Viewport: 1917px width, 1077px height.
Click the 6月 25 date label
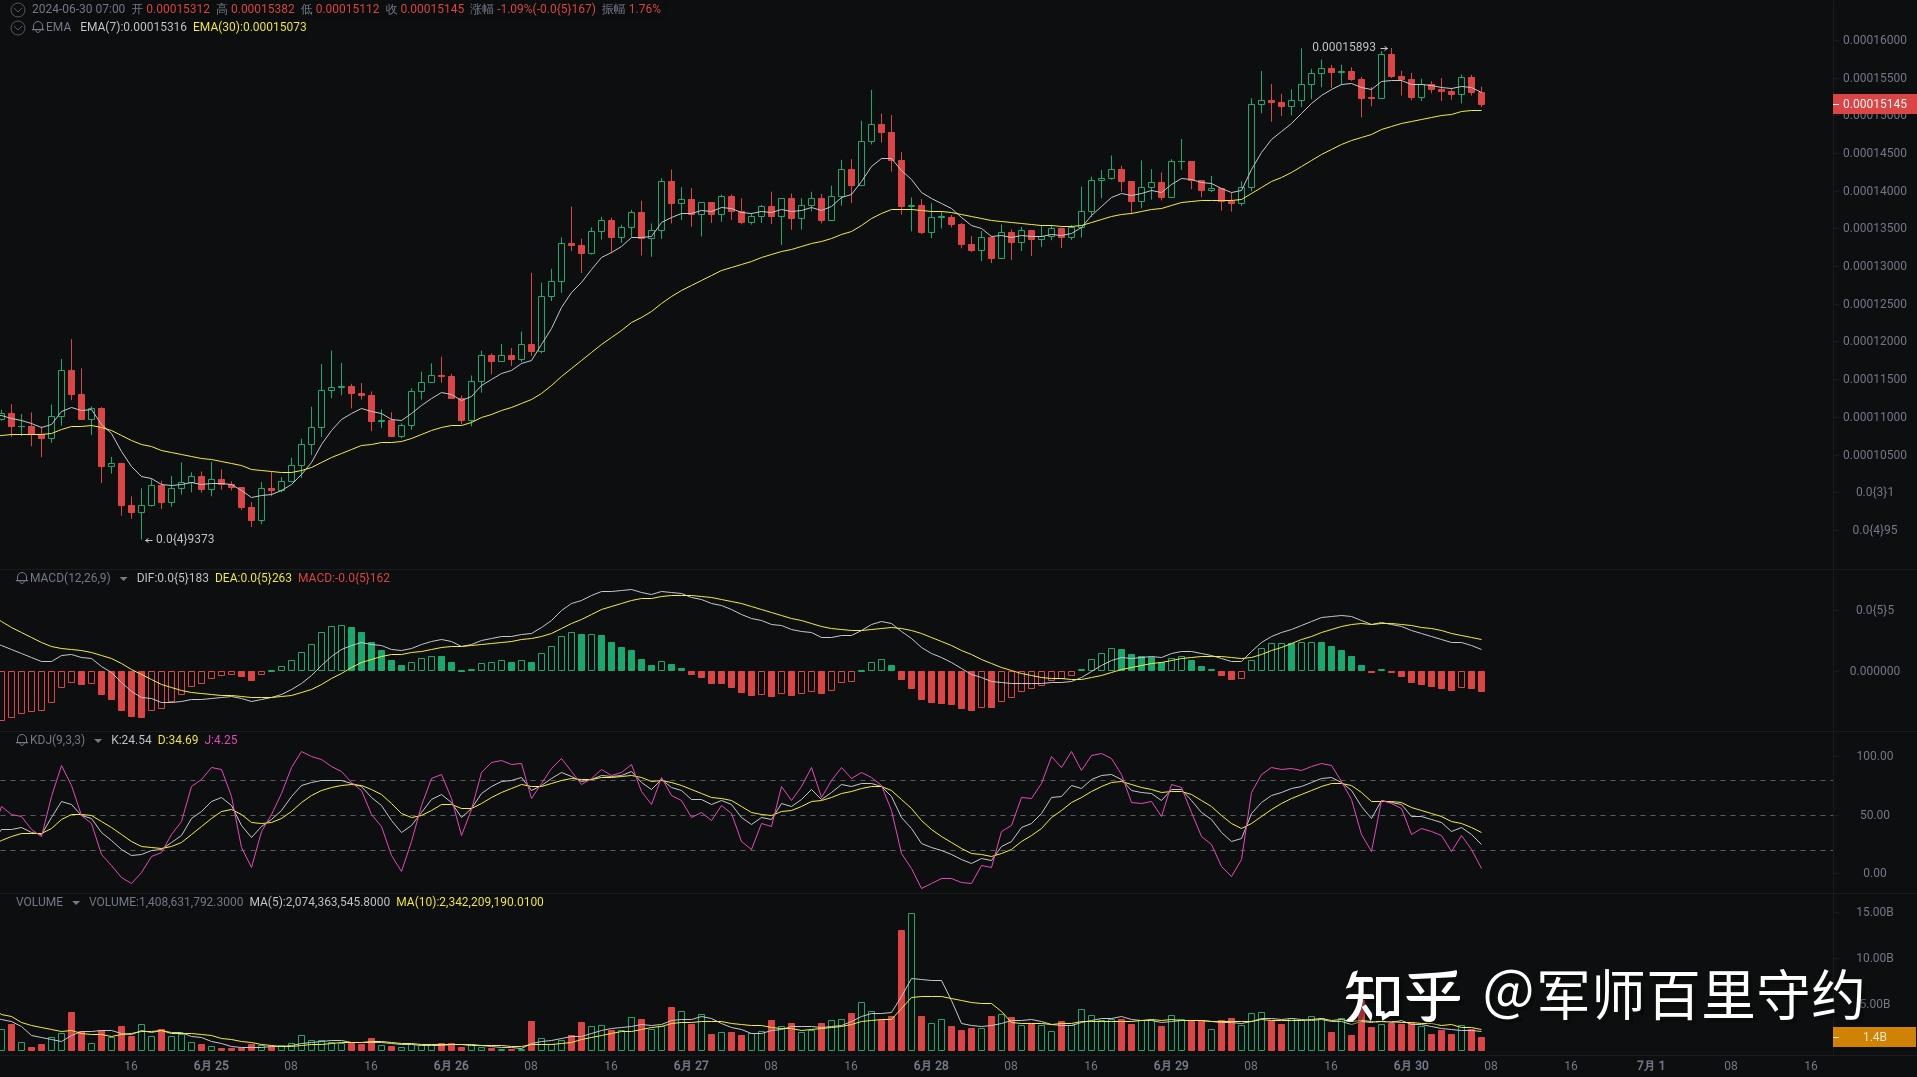click(x=211, y=1066)
